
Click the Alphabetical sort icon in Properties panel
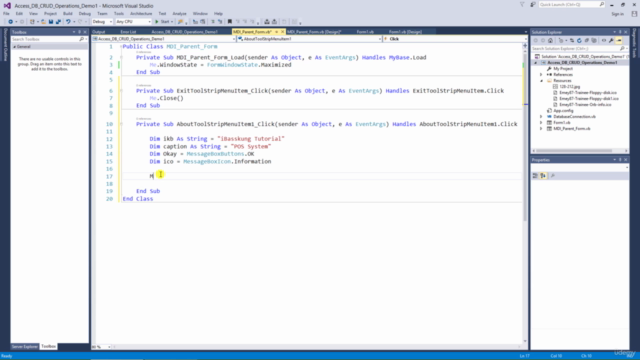click(x=543, y=176)
